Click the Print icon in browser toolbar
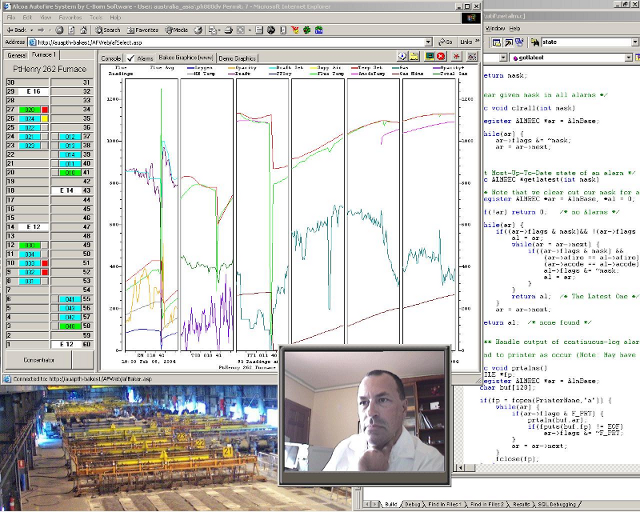This screenshot has height=512, width=640. 229,30
